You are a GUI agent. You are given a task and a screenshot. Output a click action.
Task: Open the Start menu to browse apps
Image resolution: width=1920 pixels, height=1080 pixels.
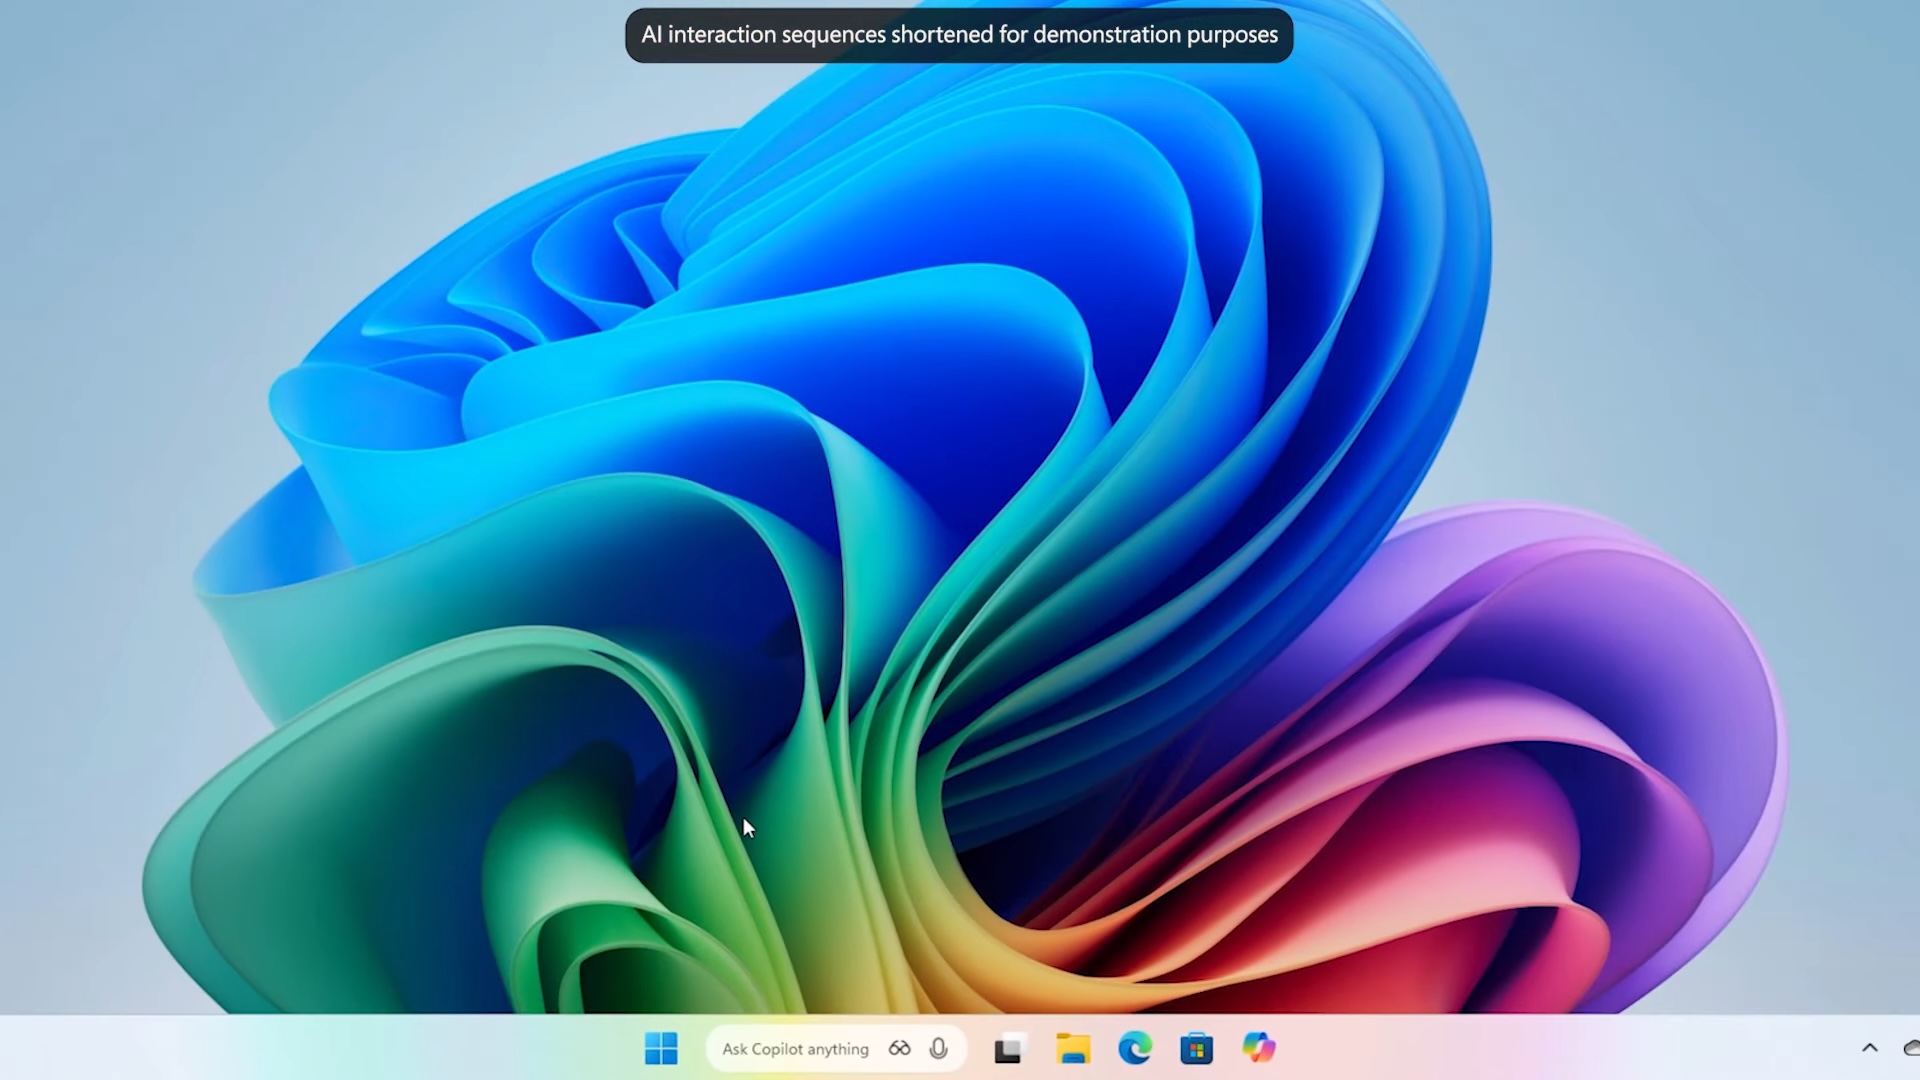(x=661, y=1048)
